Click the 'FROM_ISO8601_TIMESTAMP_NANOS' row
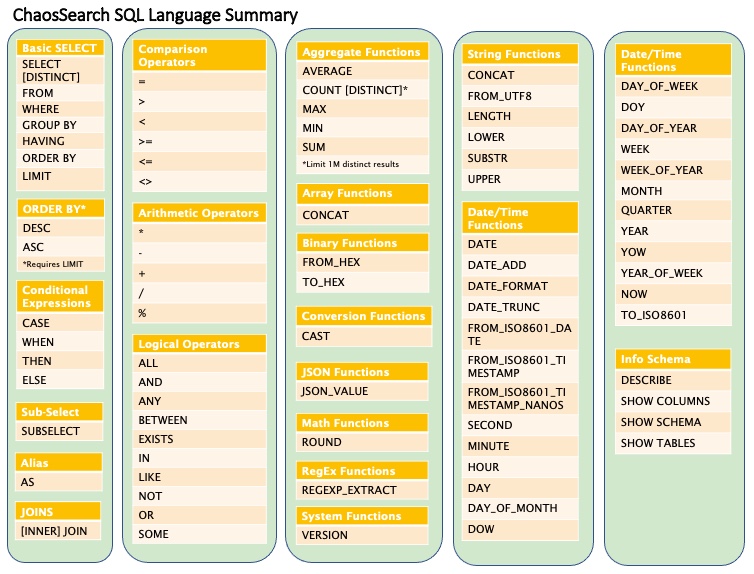The image size is (754, 574). pyautogui.click(x=520, y=399)
